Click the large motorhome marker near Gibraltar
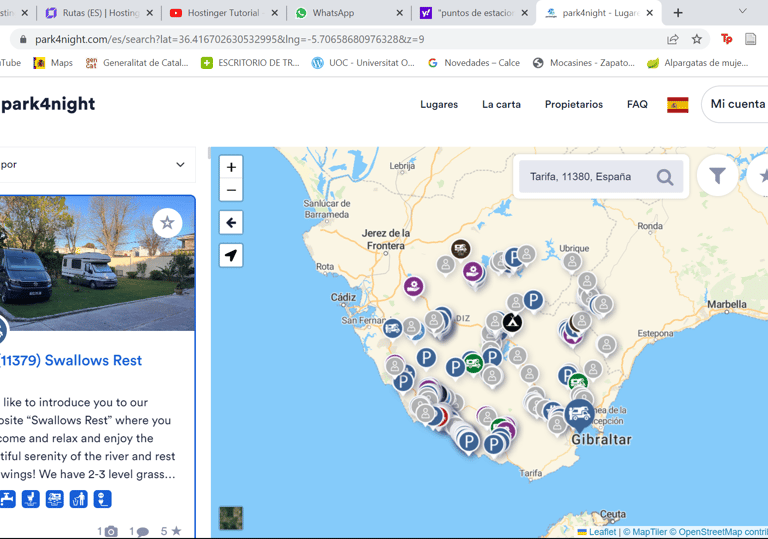768x539 pixels. 579,412
